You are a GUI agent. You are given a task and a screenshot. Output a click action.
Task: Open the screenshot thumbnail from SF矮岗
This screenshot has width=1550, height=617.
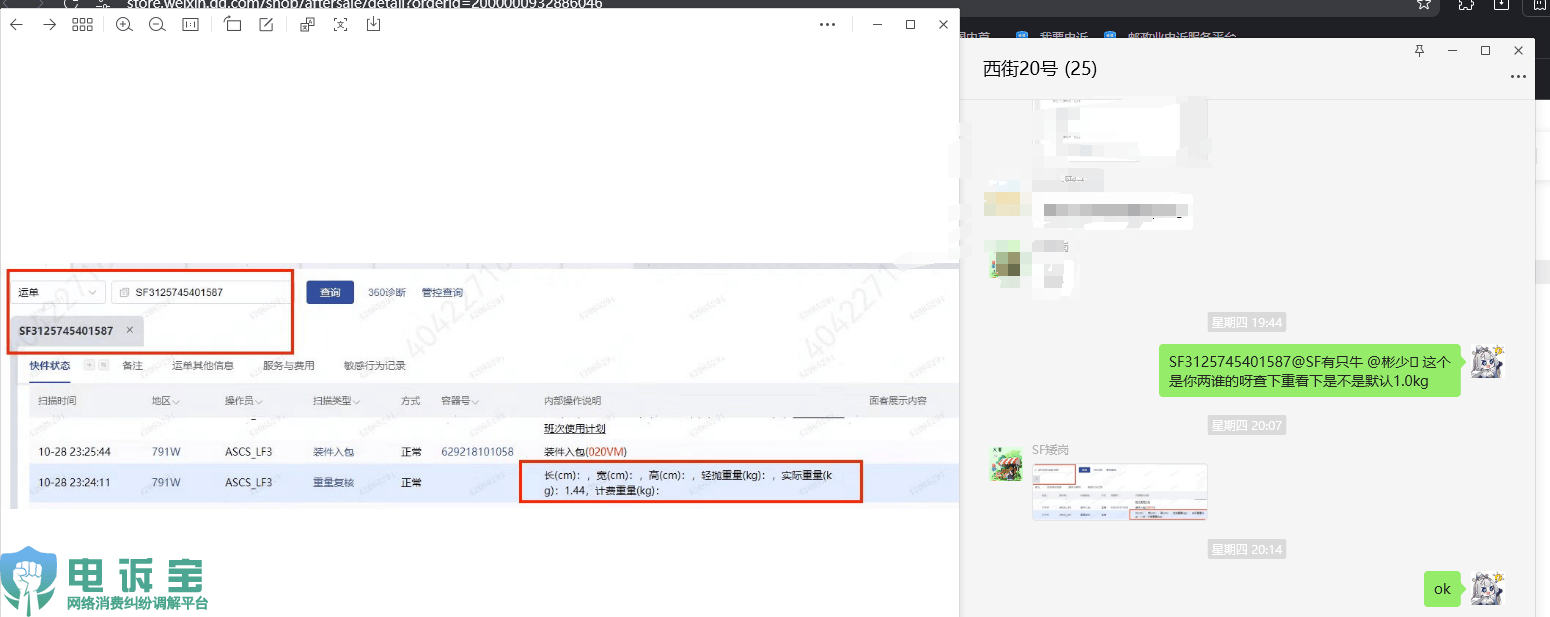pos(1120,492)
